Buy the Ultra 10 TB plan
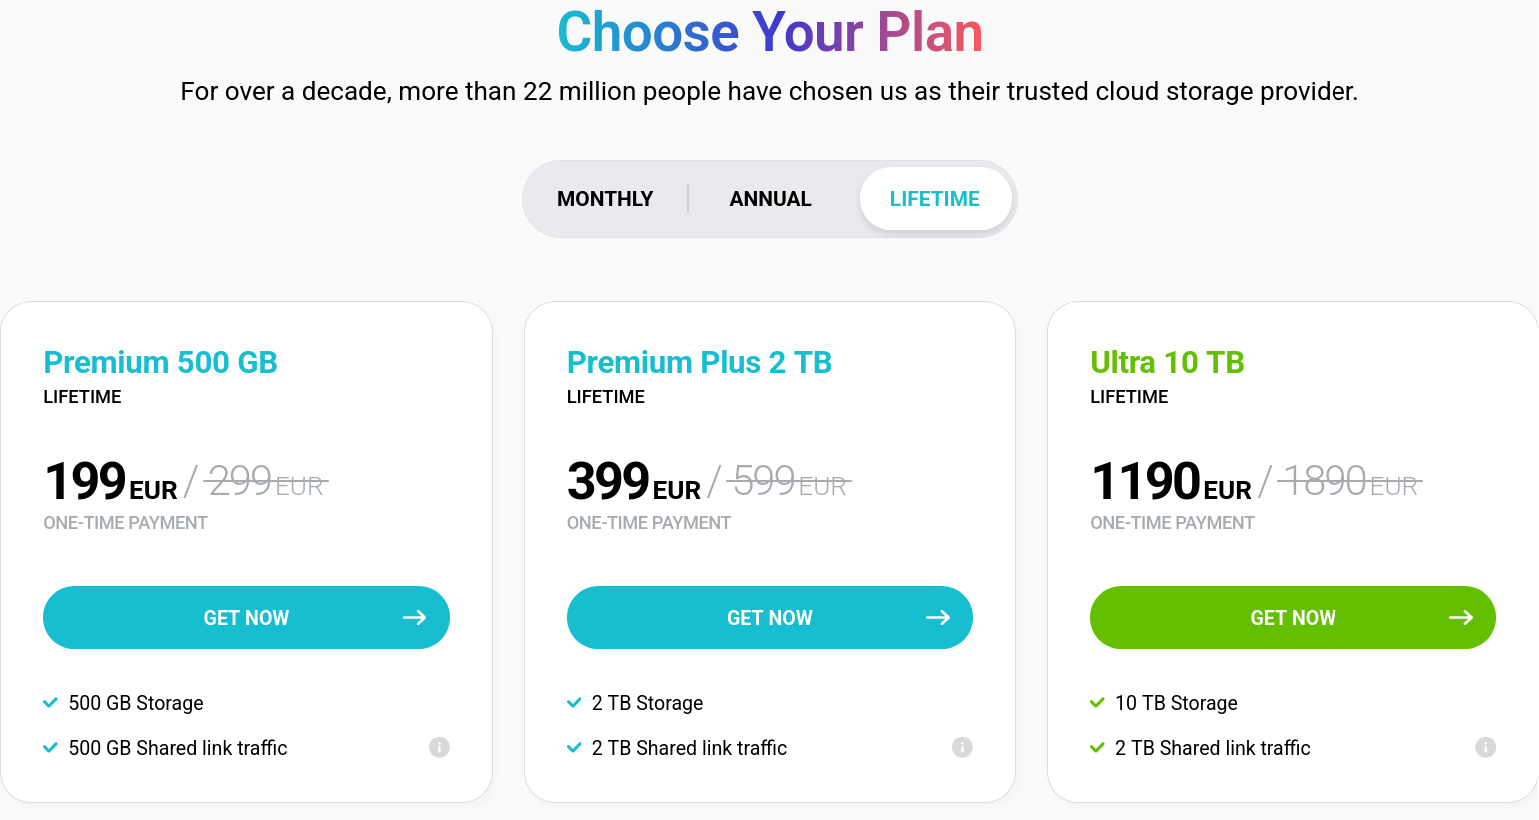This screenshot has height=820, width=1539. (x=1292, y=618)
